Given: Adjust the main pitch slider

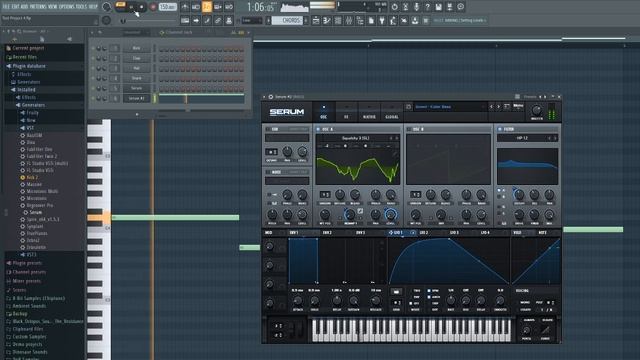Looking at the screenshot, I should click(149, 20).
